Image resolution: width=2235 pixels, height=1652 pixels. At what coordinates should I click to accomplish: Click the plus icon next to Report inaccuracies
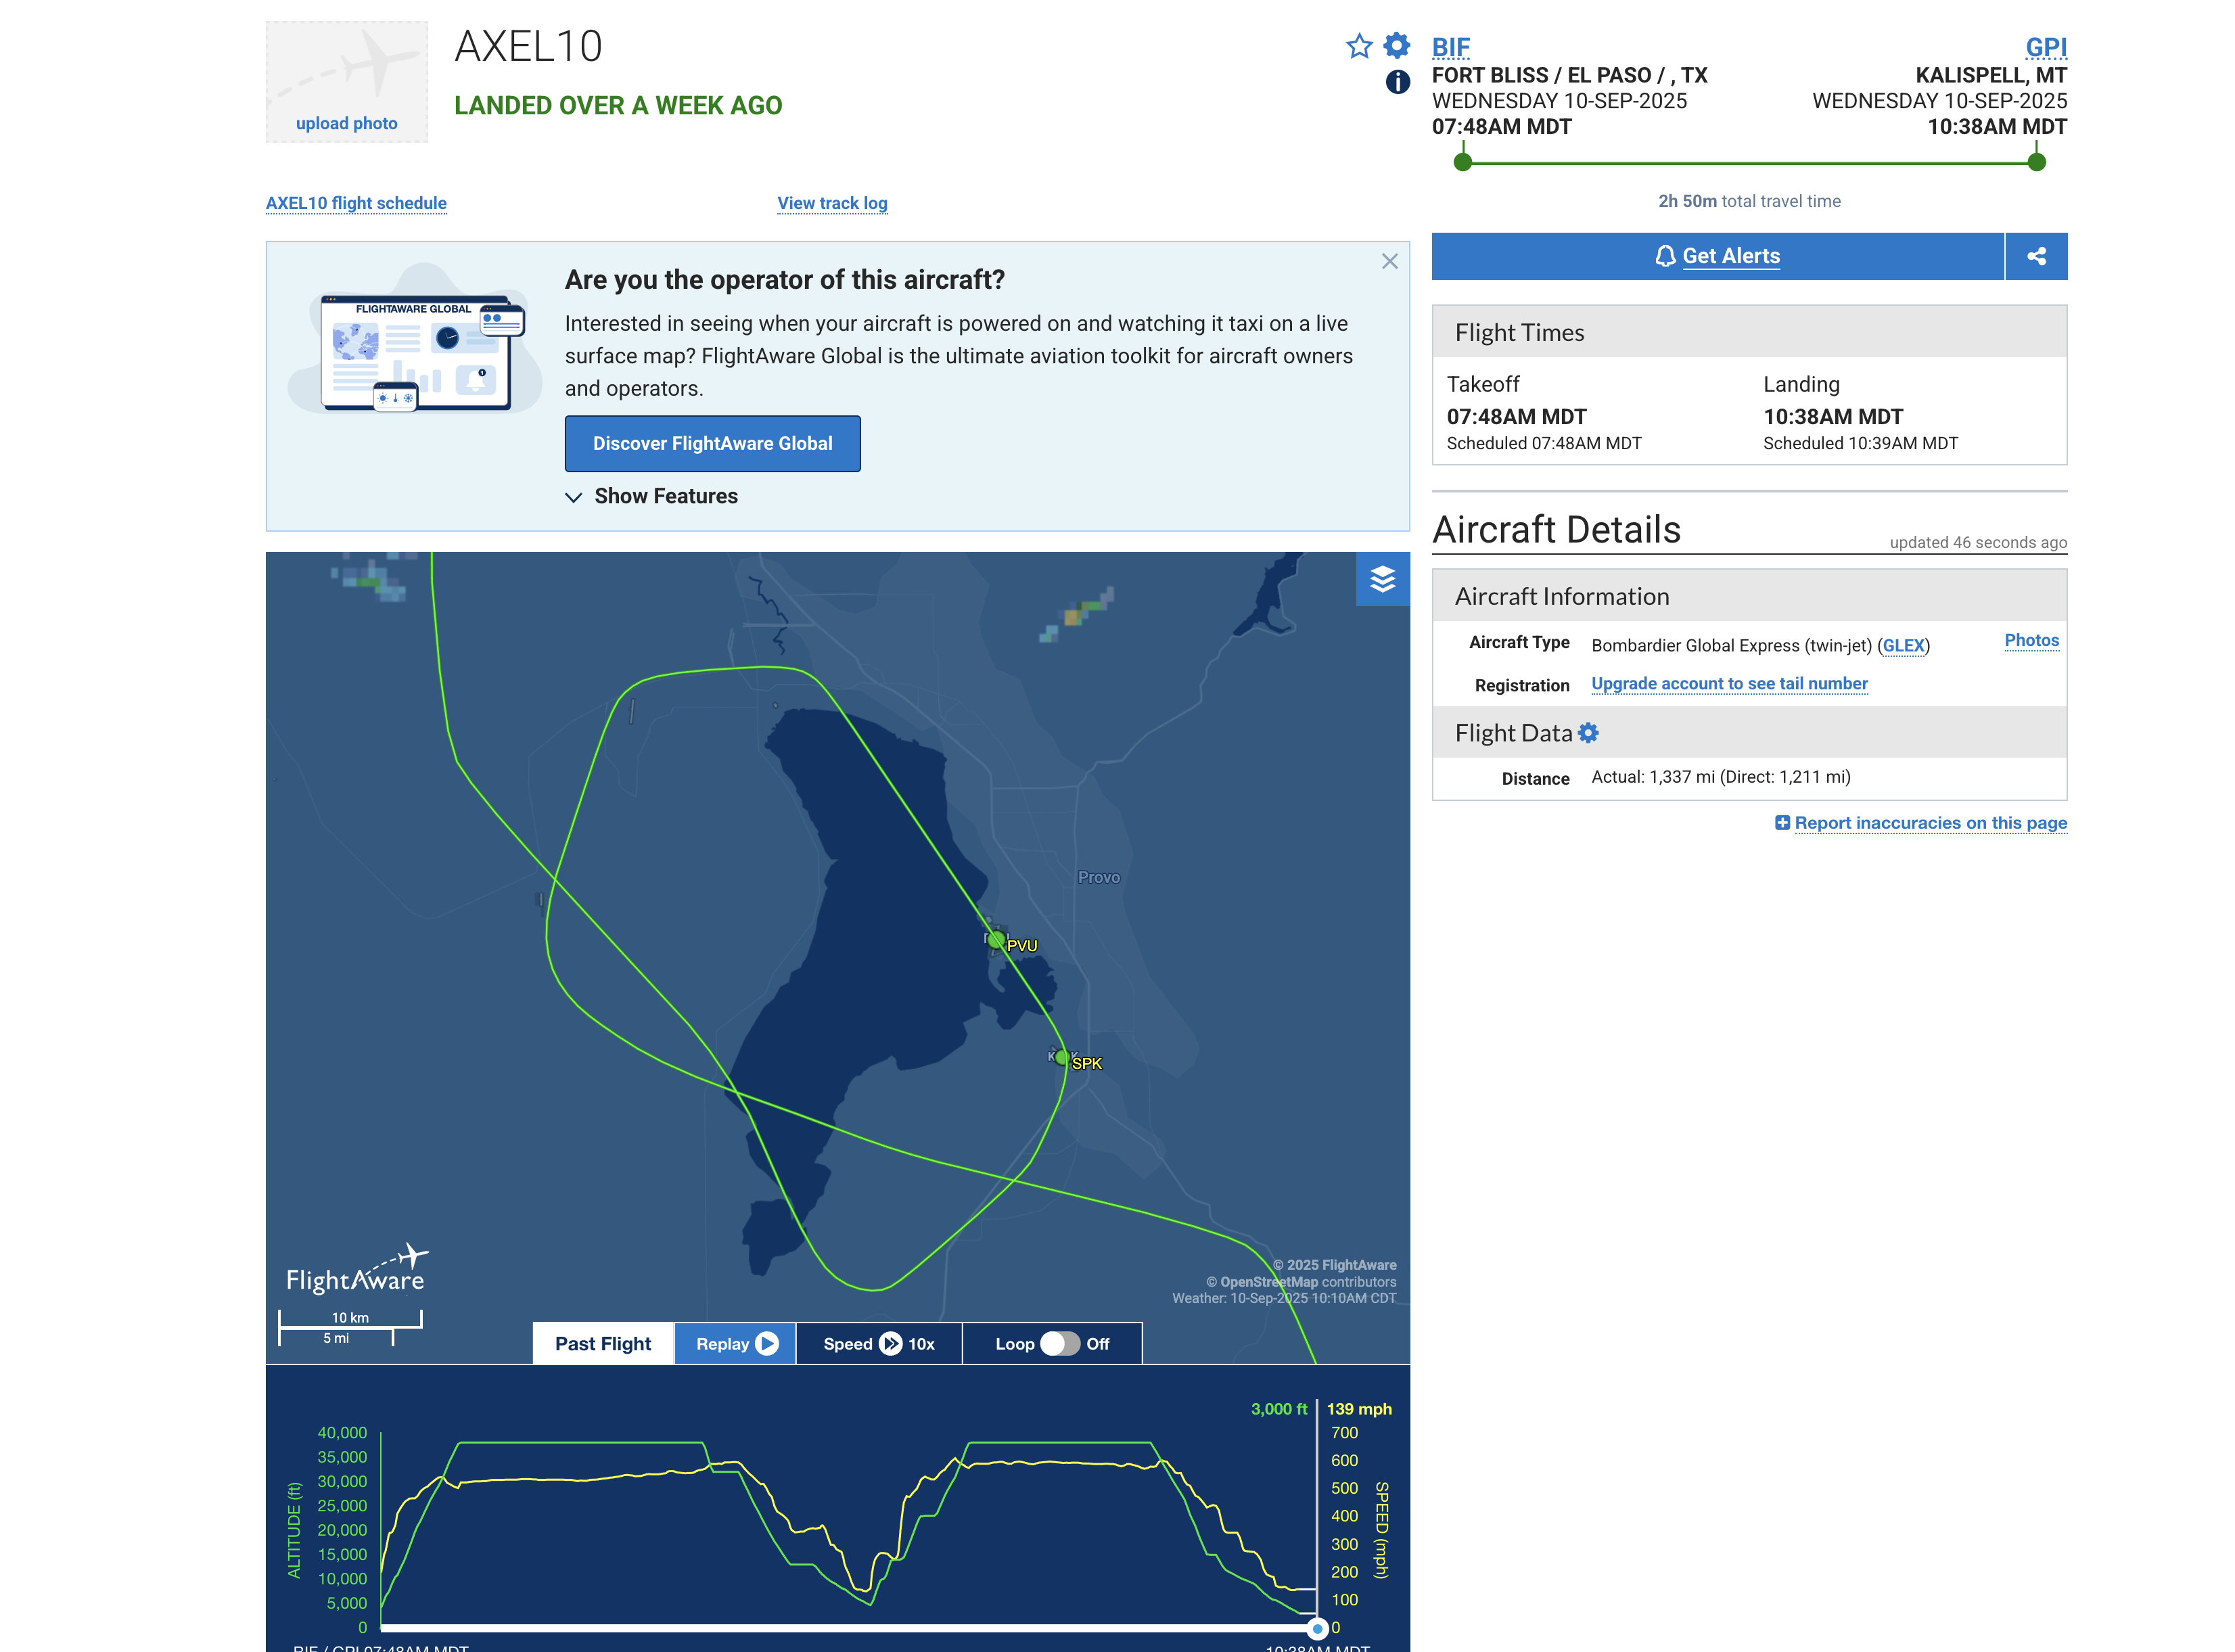(x=1782, y=823)
